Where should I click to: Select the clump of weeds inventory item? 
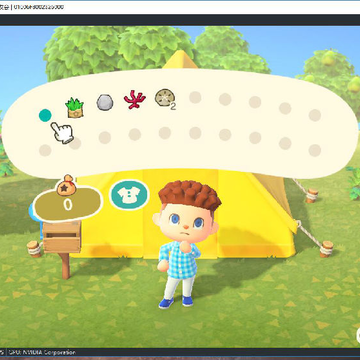(74, 107)
